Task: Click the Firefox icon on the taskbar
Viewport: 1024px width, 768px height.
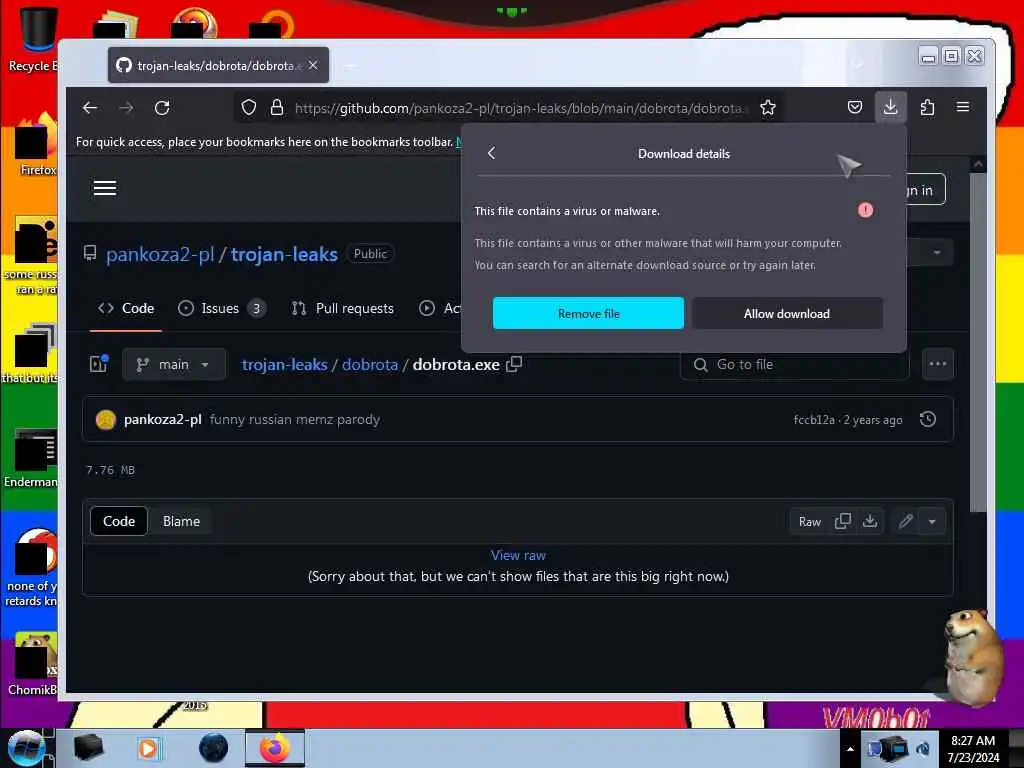Action: coord(275,748)
